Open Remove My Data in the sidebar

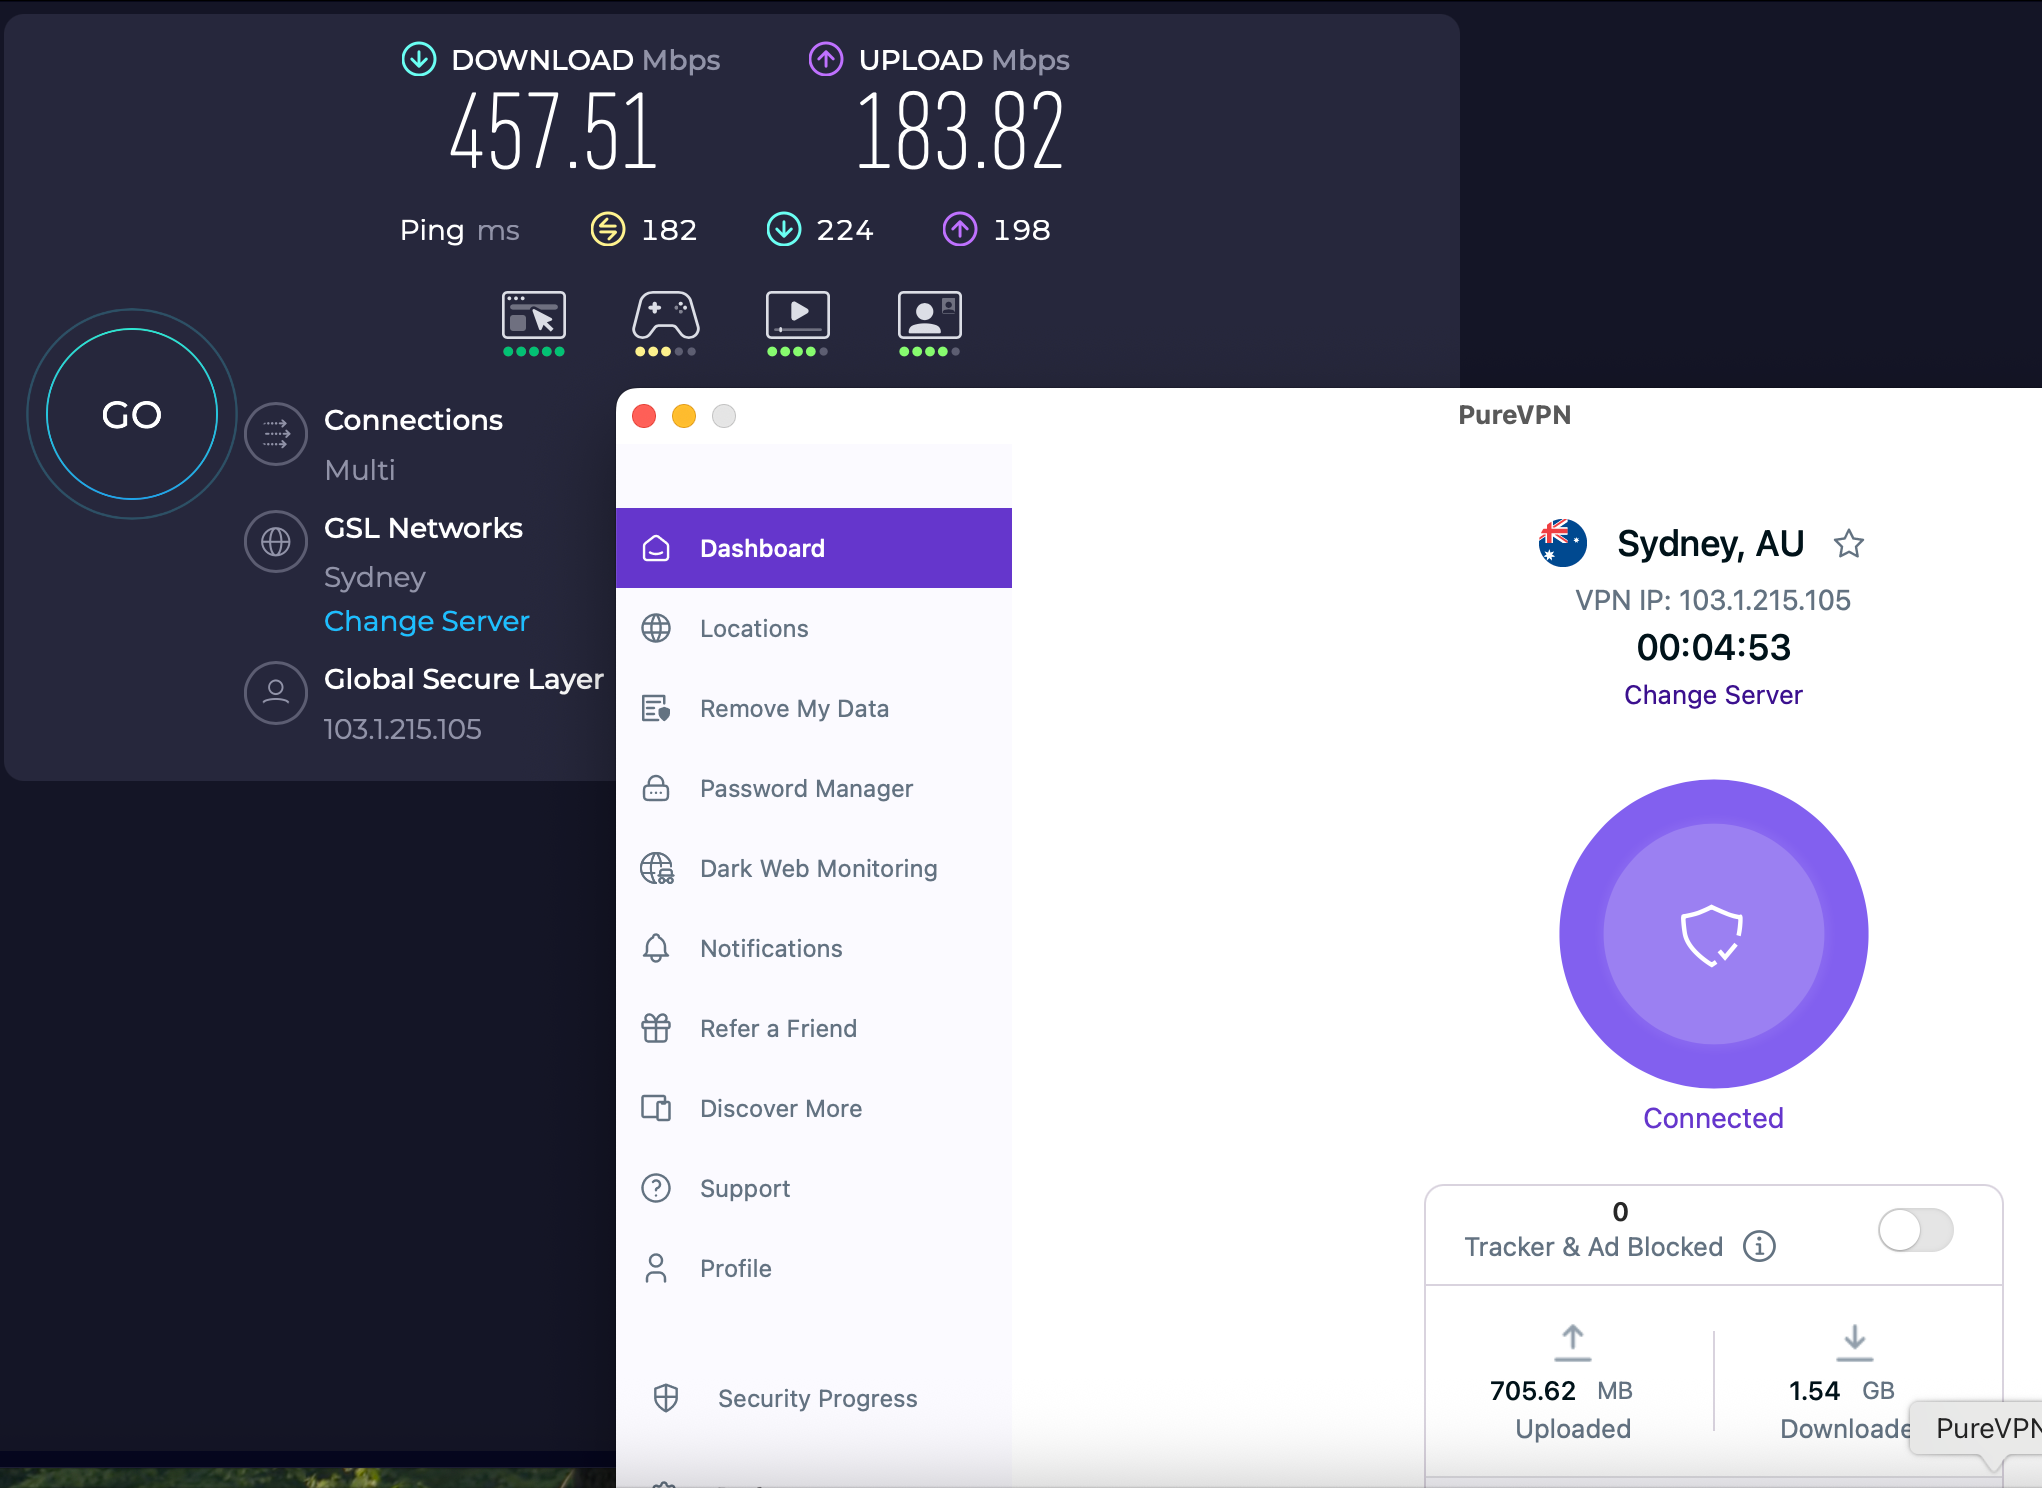pos(814,708)
